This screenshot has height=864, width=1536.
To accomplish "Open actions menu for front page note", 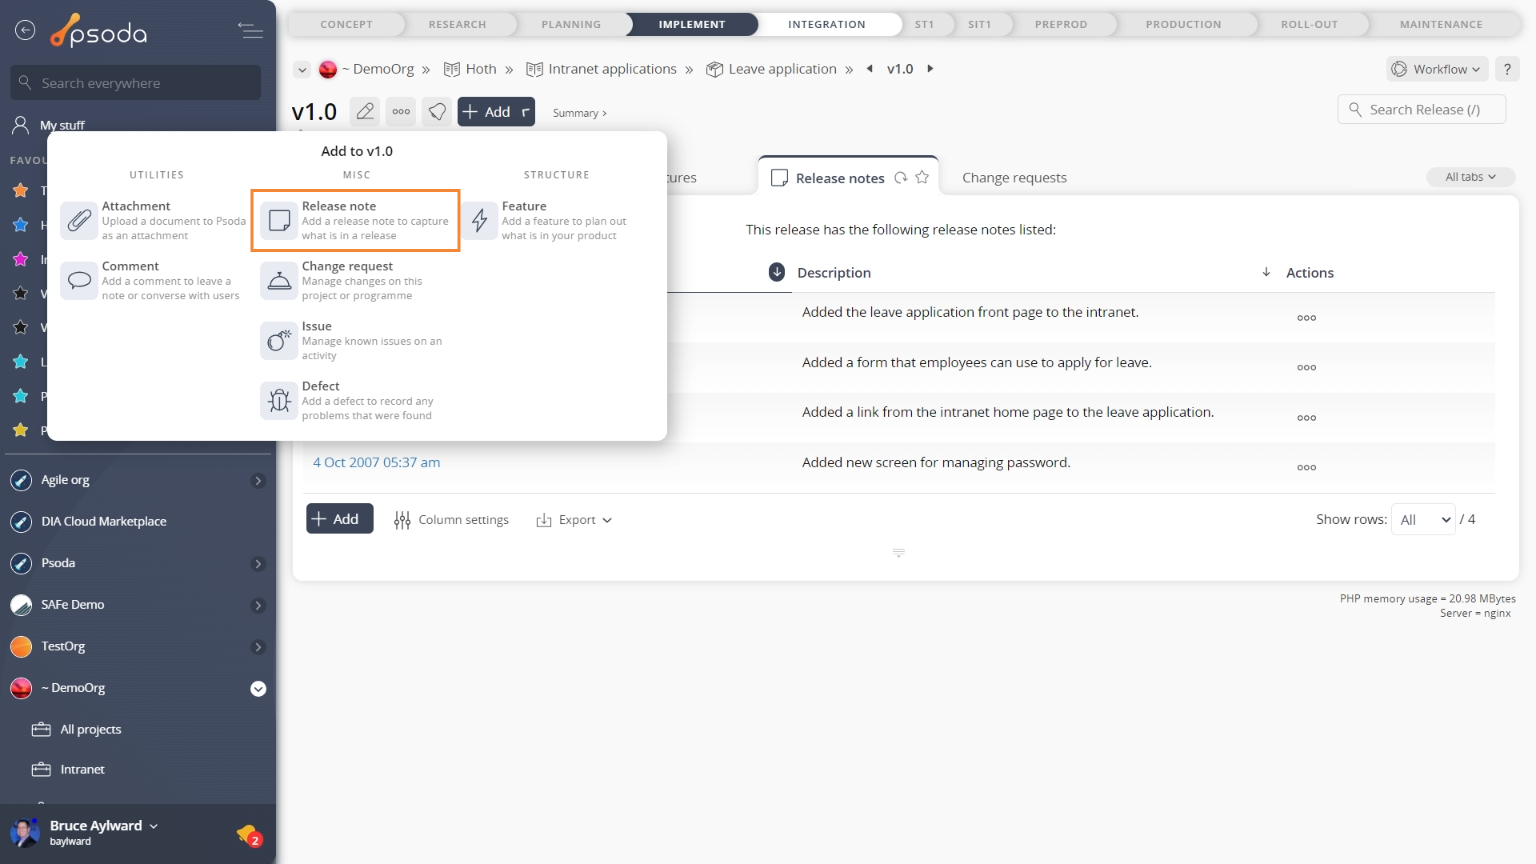I will click(1306, 318).
